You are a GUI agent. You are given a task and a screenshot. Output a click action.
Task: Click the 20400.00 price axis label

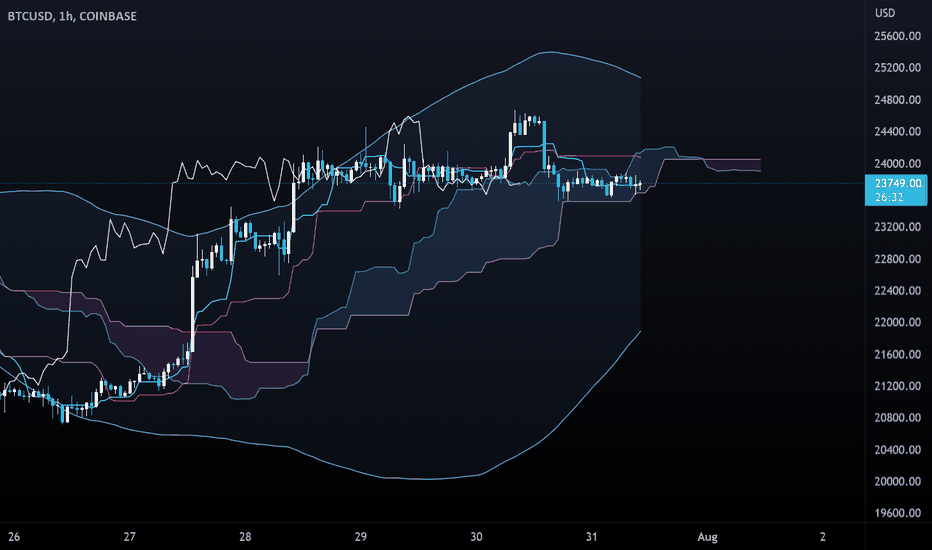click(x=898, y=450)
